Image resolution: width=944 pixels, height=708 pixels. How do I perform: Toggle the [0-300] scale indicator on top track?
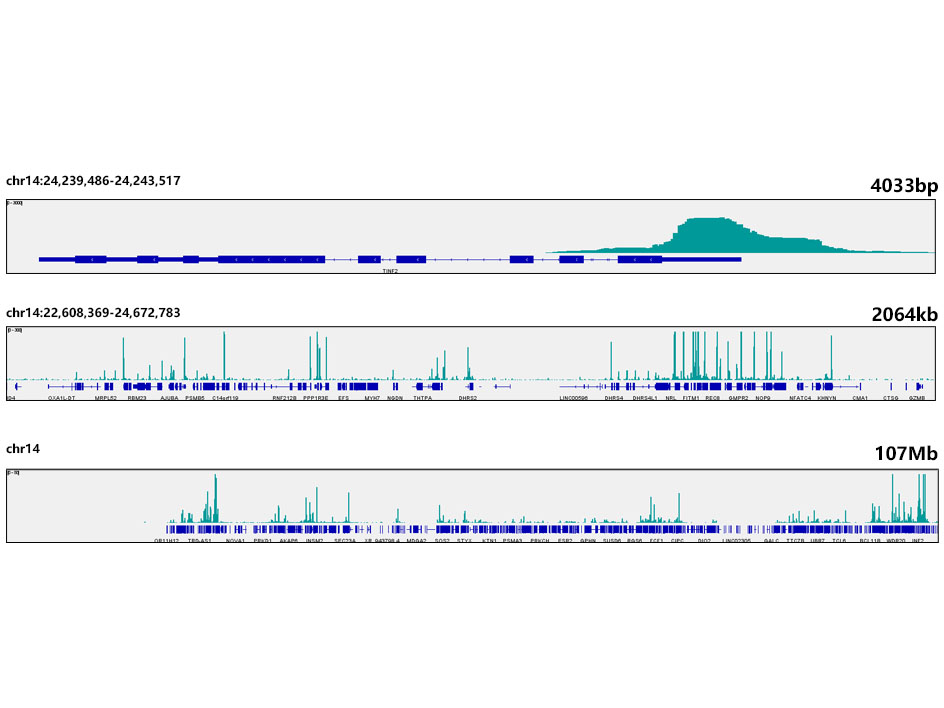pyautogui.click(x=13, y=205)
